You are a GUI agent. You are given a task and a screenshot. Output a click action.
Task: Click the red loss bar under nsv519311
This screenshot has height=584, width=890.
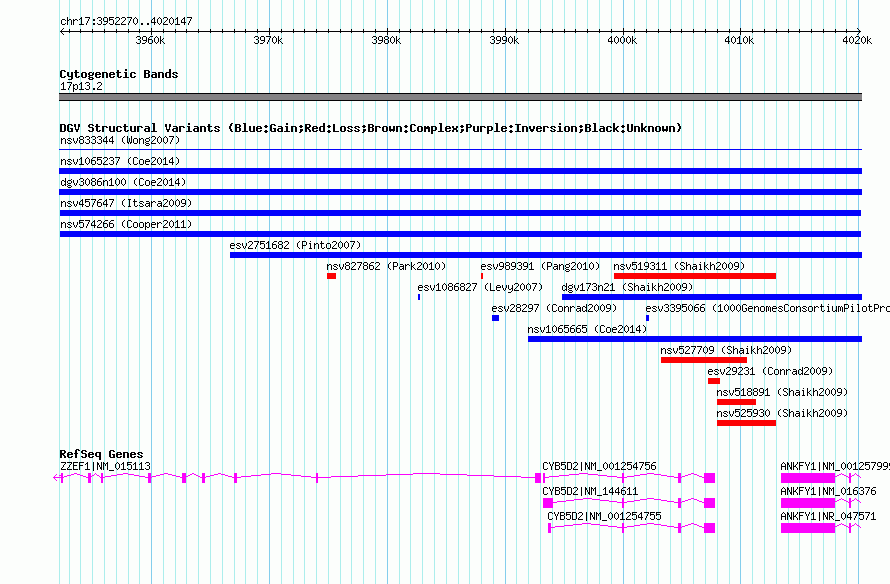[695, 276]
